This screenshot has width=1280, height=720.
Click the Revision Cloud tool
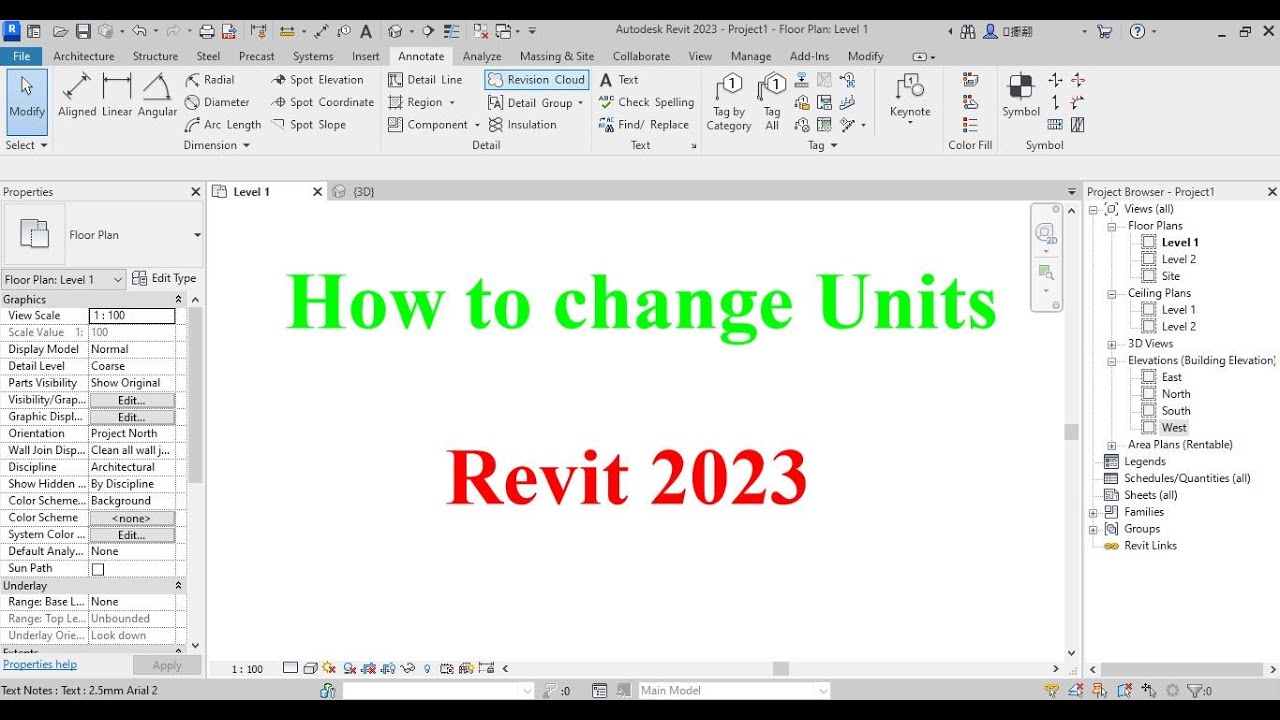point(536,80)
